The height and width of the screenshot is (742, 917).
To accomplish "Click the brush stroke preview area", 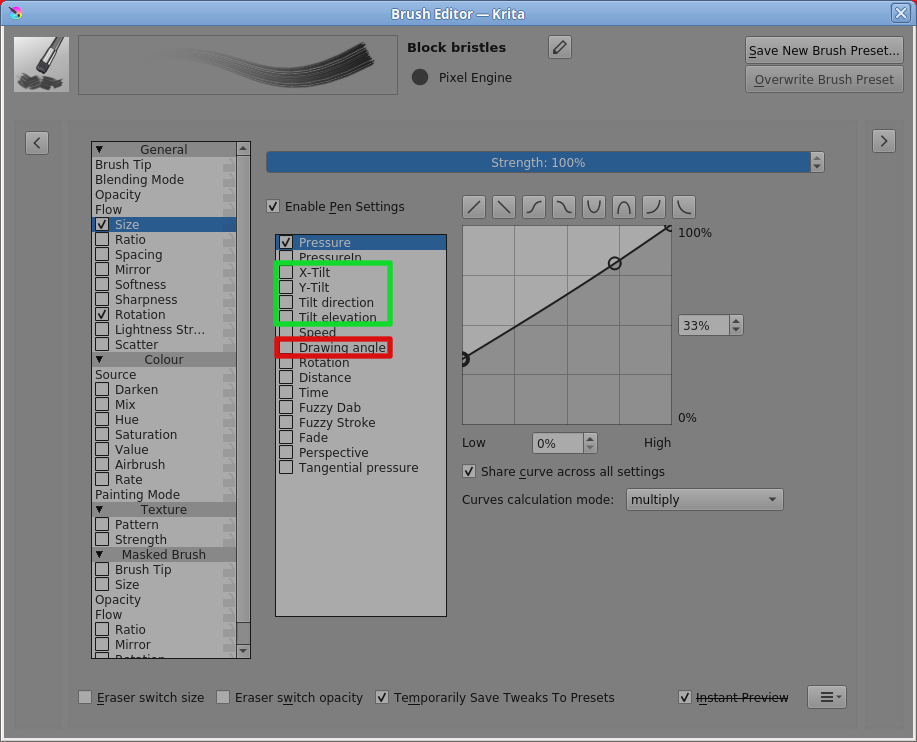I will click(x=238, y=65).
